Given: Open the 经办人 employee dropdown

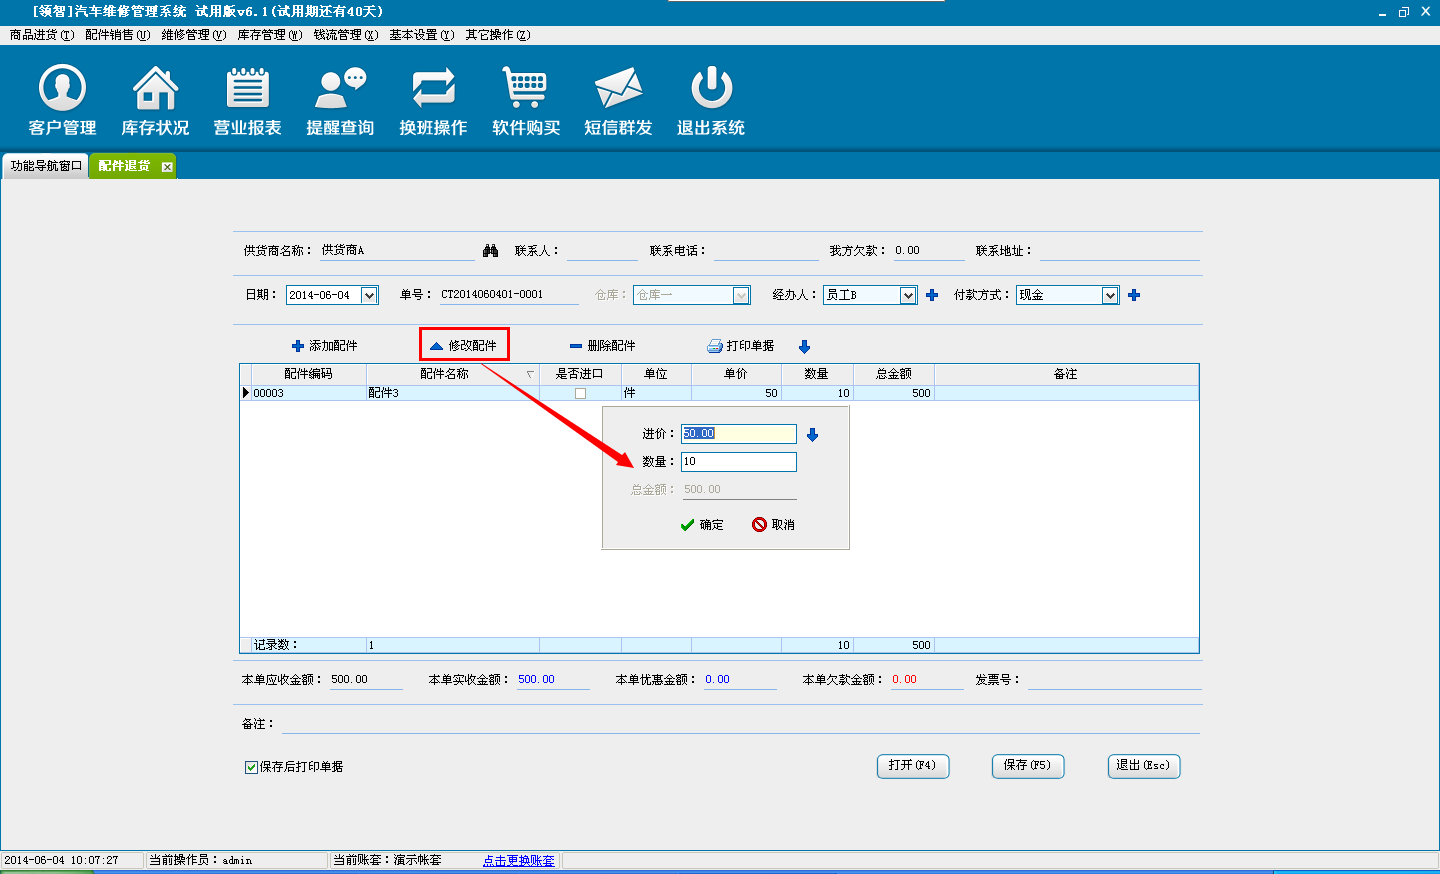Looking at the screenshot, I should tap(908, 295).
